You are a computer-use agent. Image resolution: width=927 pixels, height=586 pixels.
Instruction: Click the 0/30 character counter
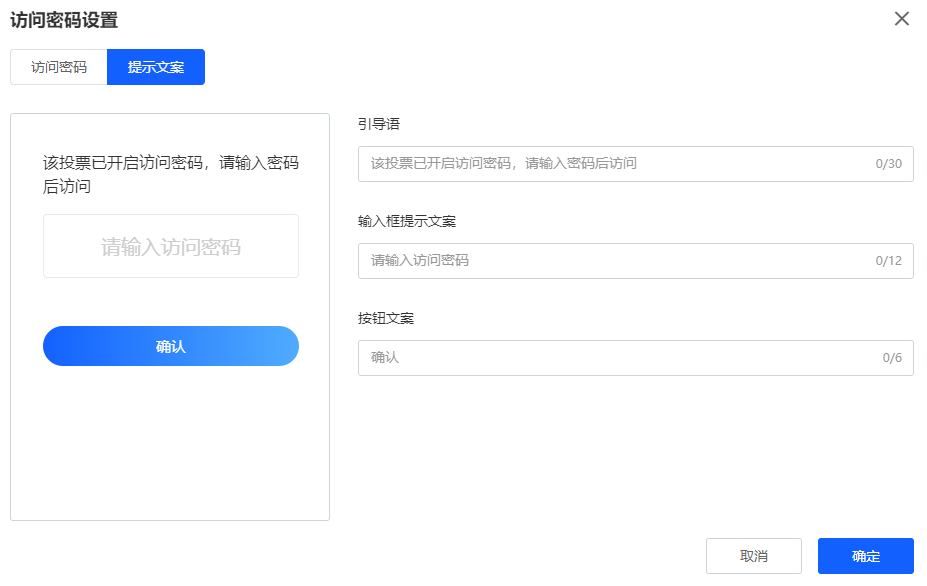tap(888, 164)
